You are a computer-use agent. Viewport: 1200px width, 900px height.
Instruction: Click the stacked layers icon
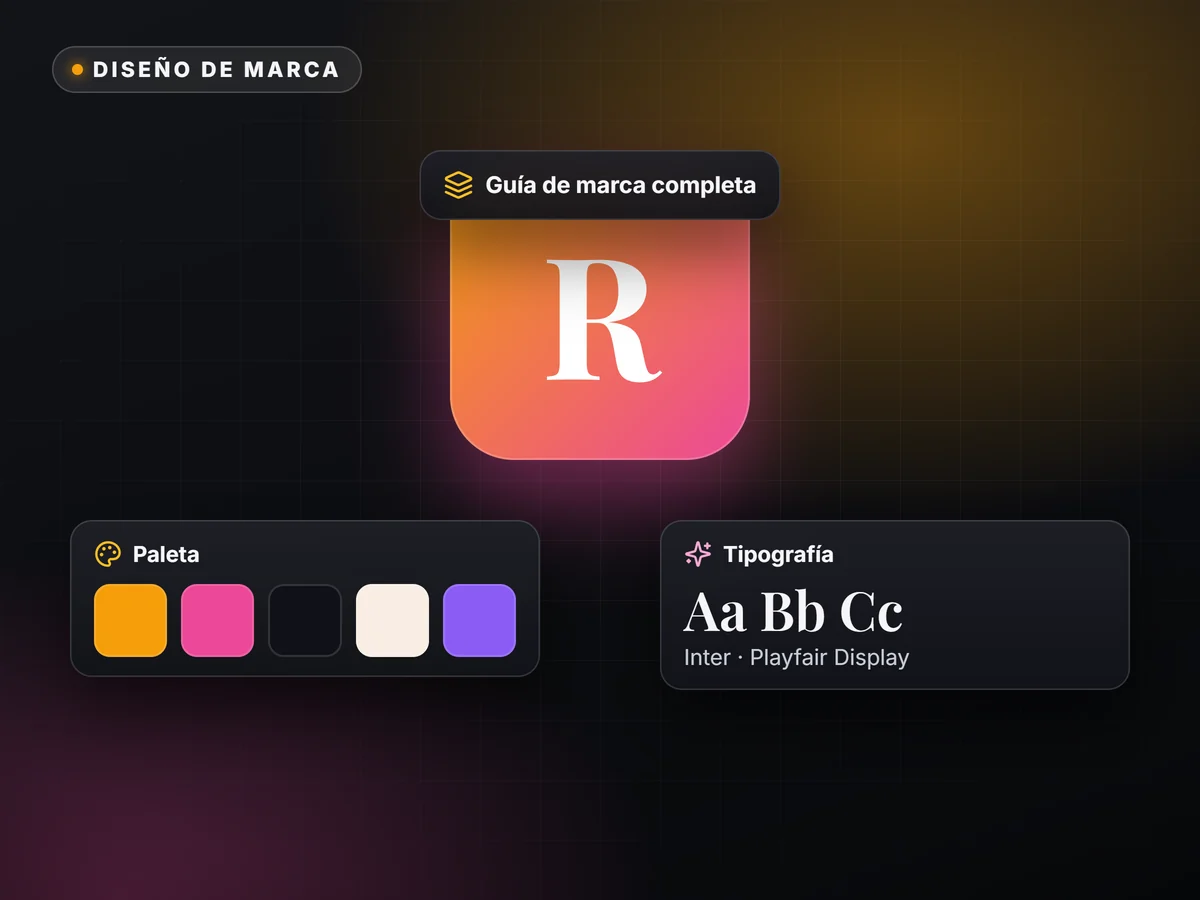tap(458, 185)
